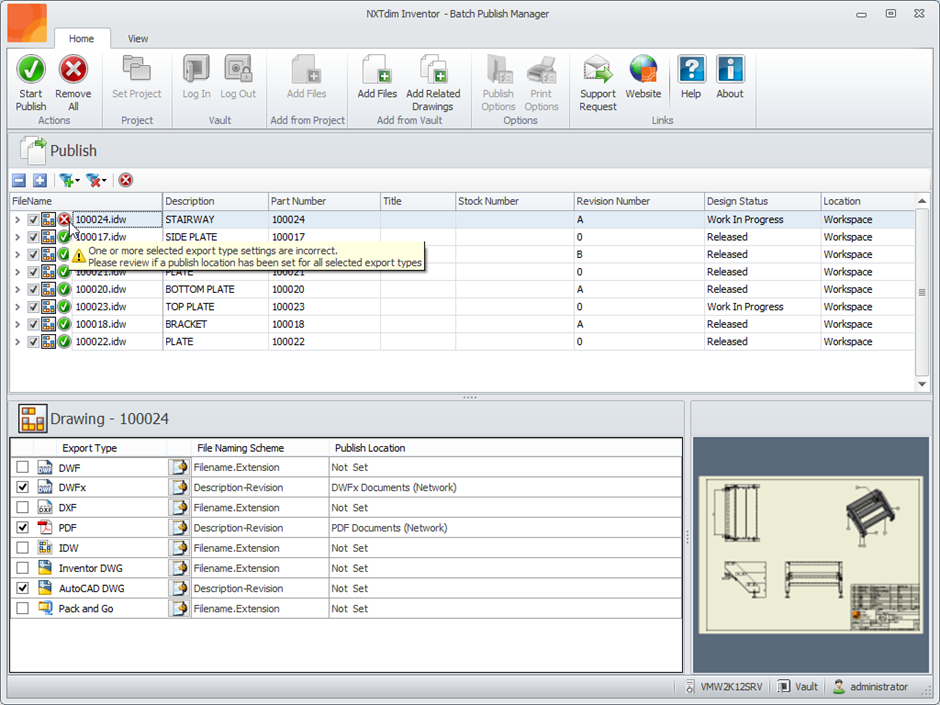Enable the IDW export type checkbox
The width and height of the screenshot is (940, 705).
23,548
